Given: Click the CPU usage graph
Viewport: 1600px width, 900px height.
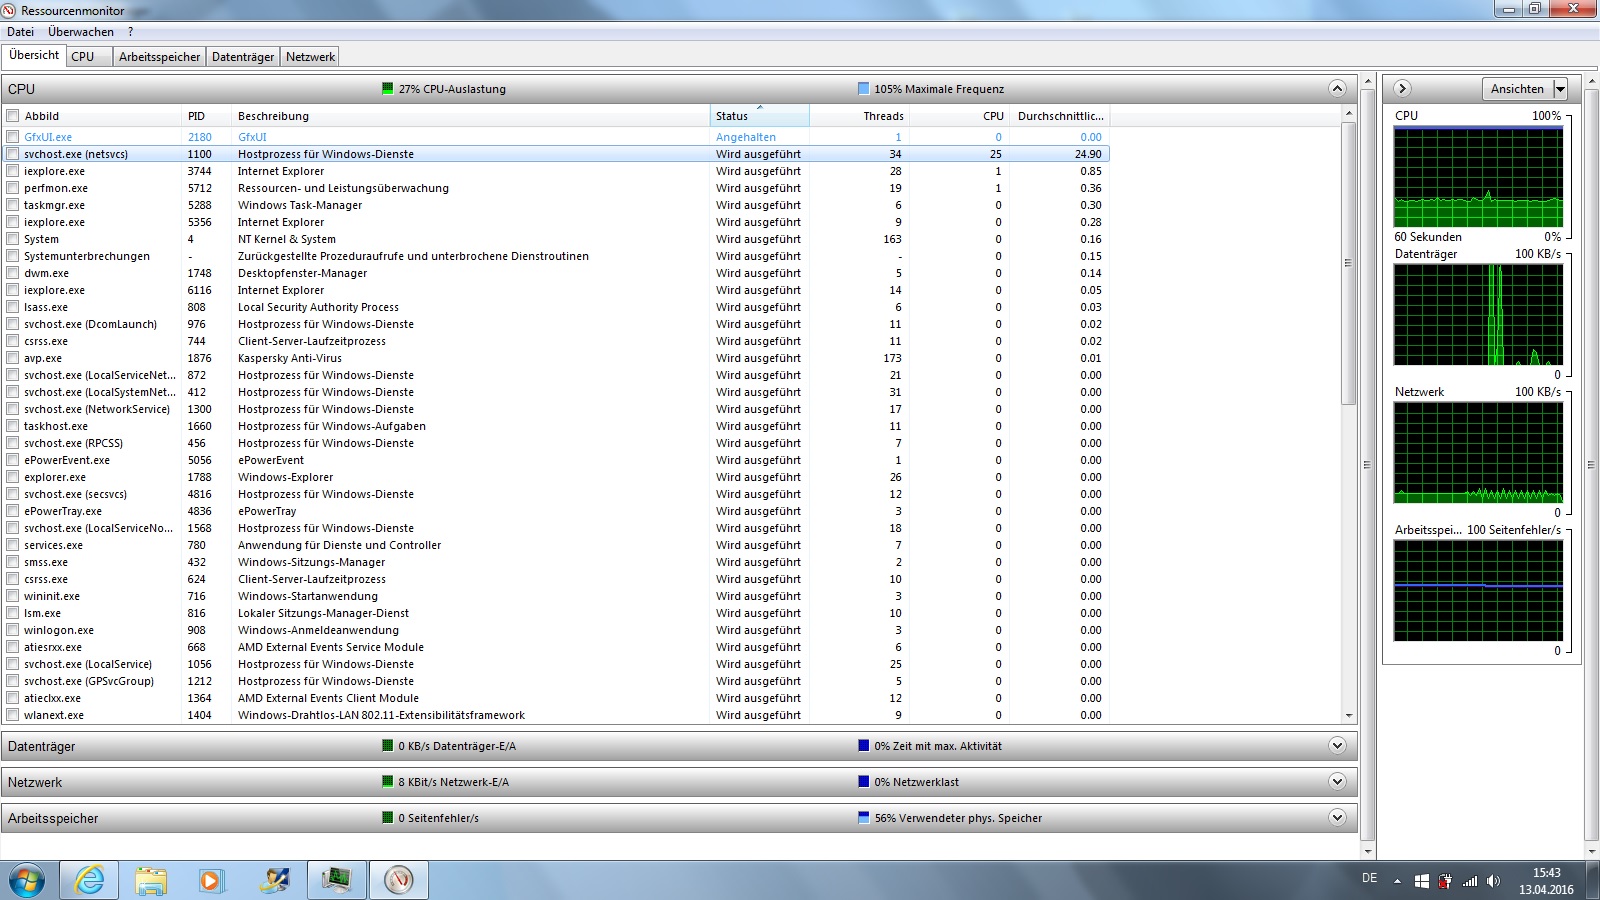Looking at the screenshot, I should pos(1478,177).
